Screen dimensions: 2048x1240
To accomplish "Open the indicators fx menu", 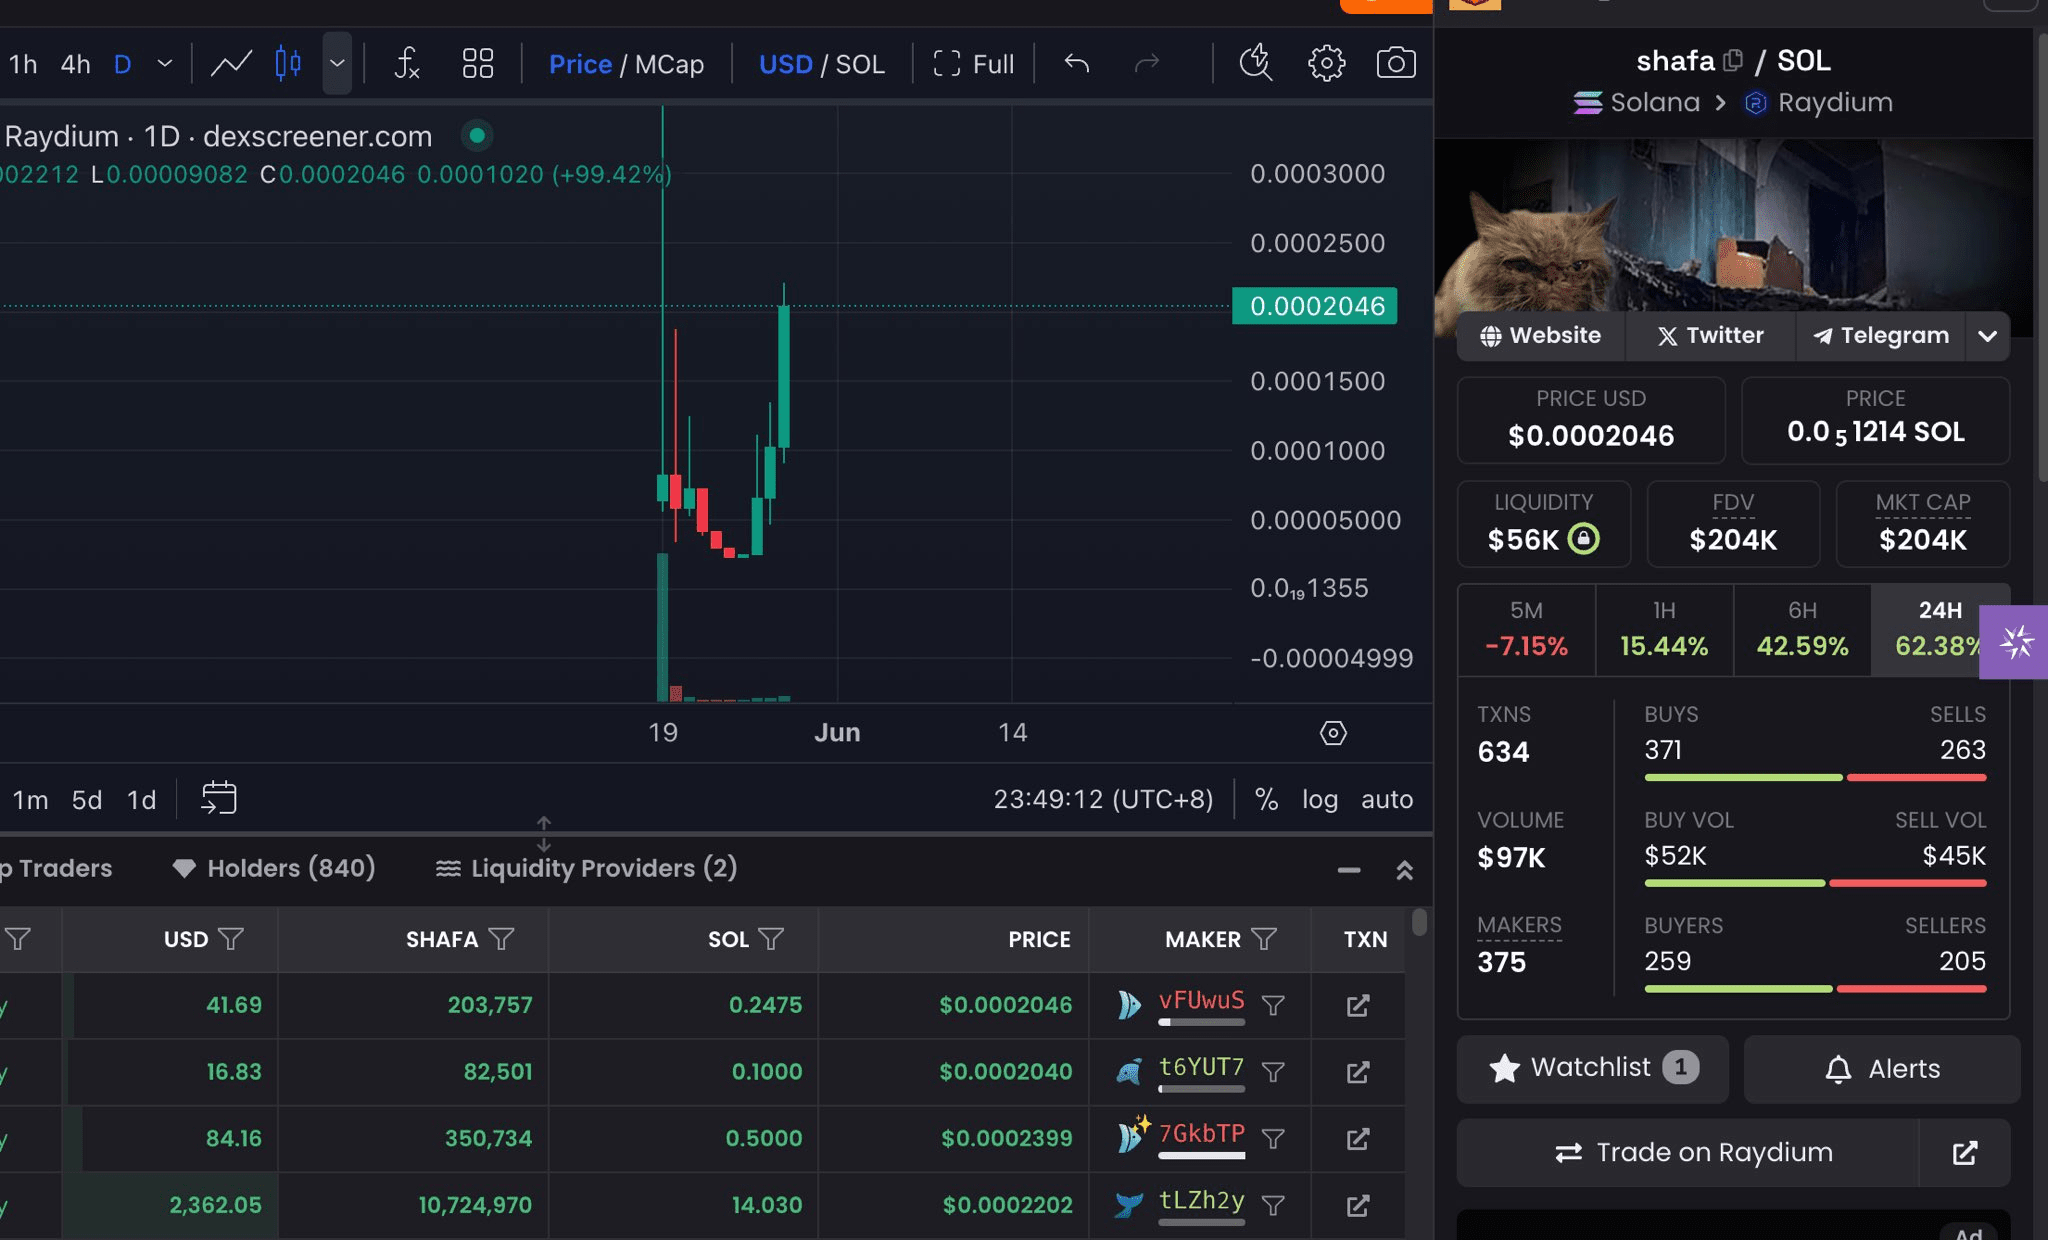I will (406, 64).
